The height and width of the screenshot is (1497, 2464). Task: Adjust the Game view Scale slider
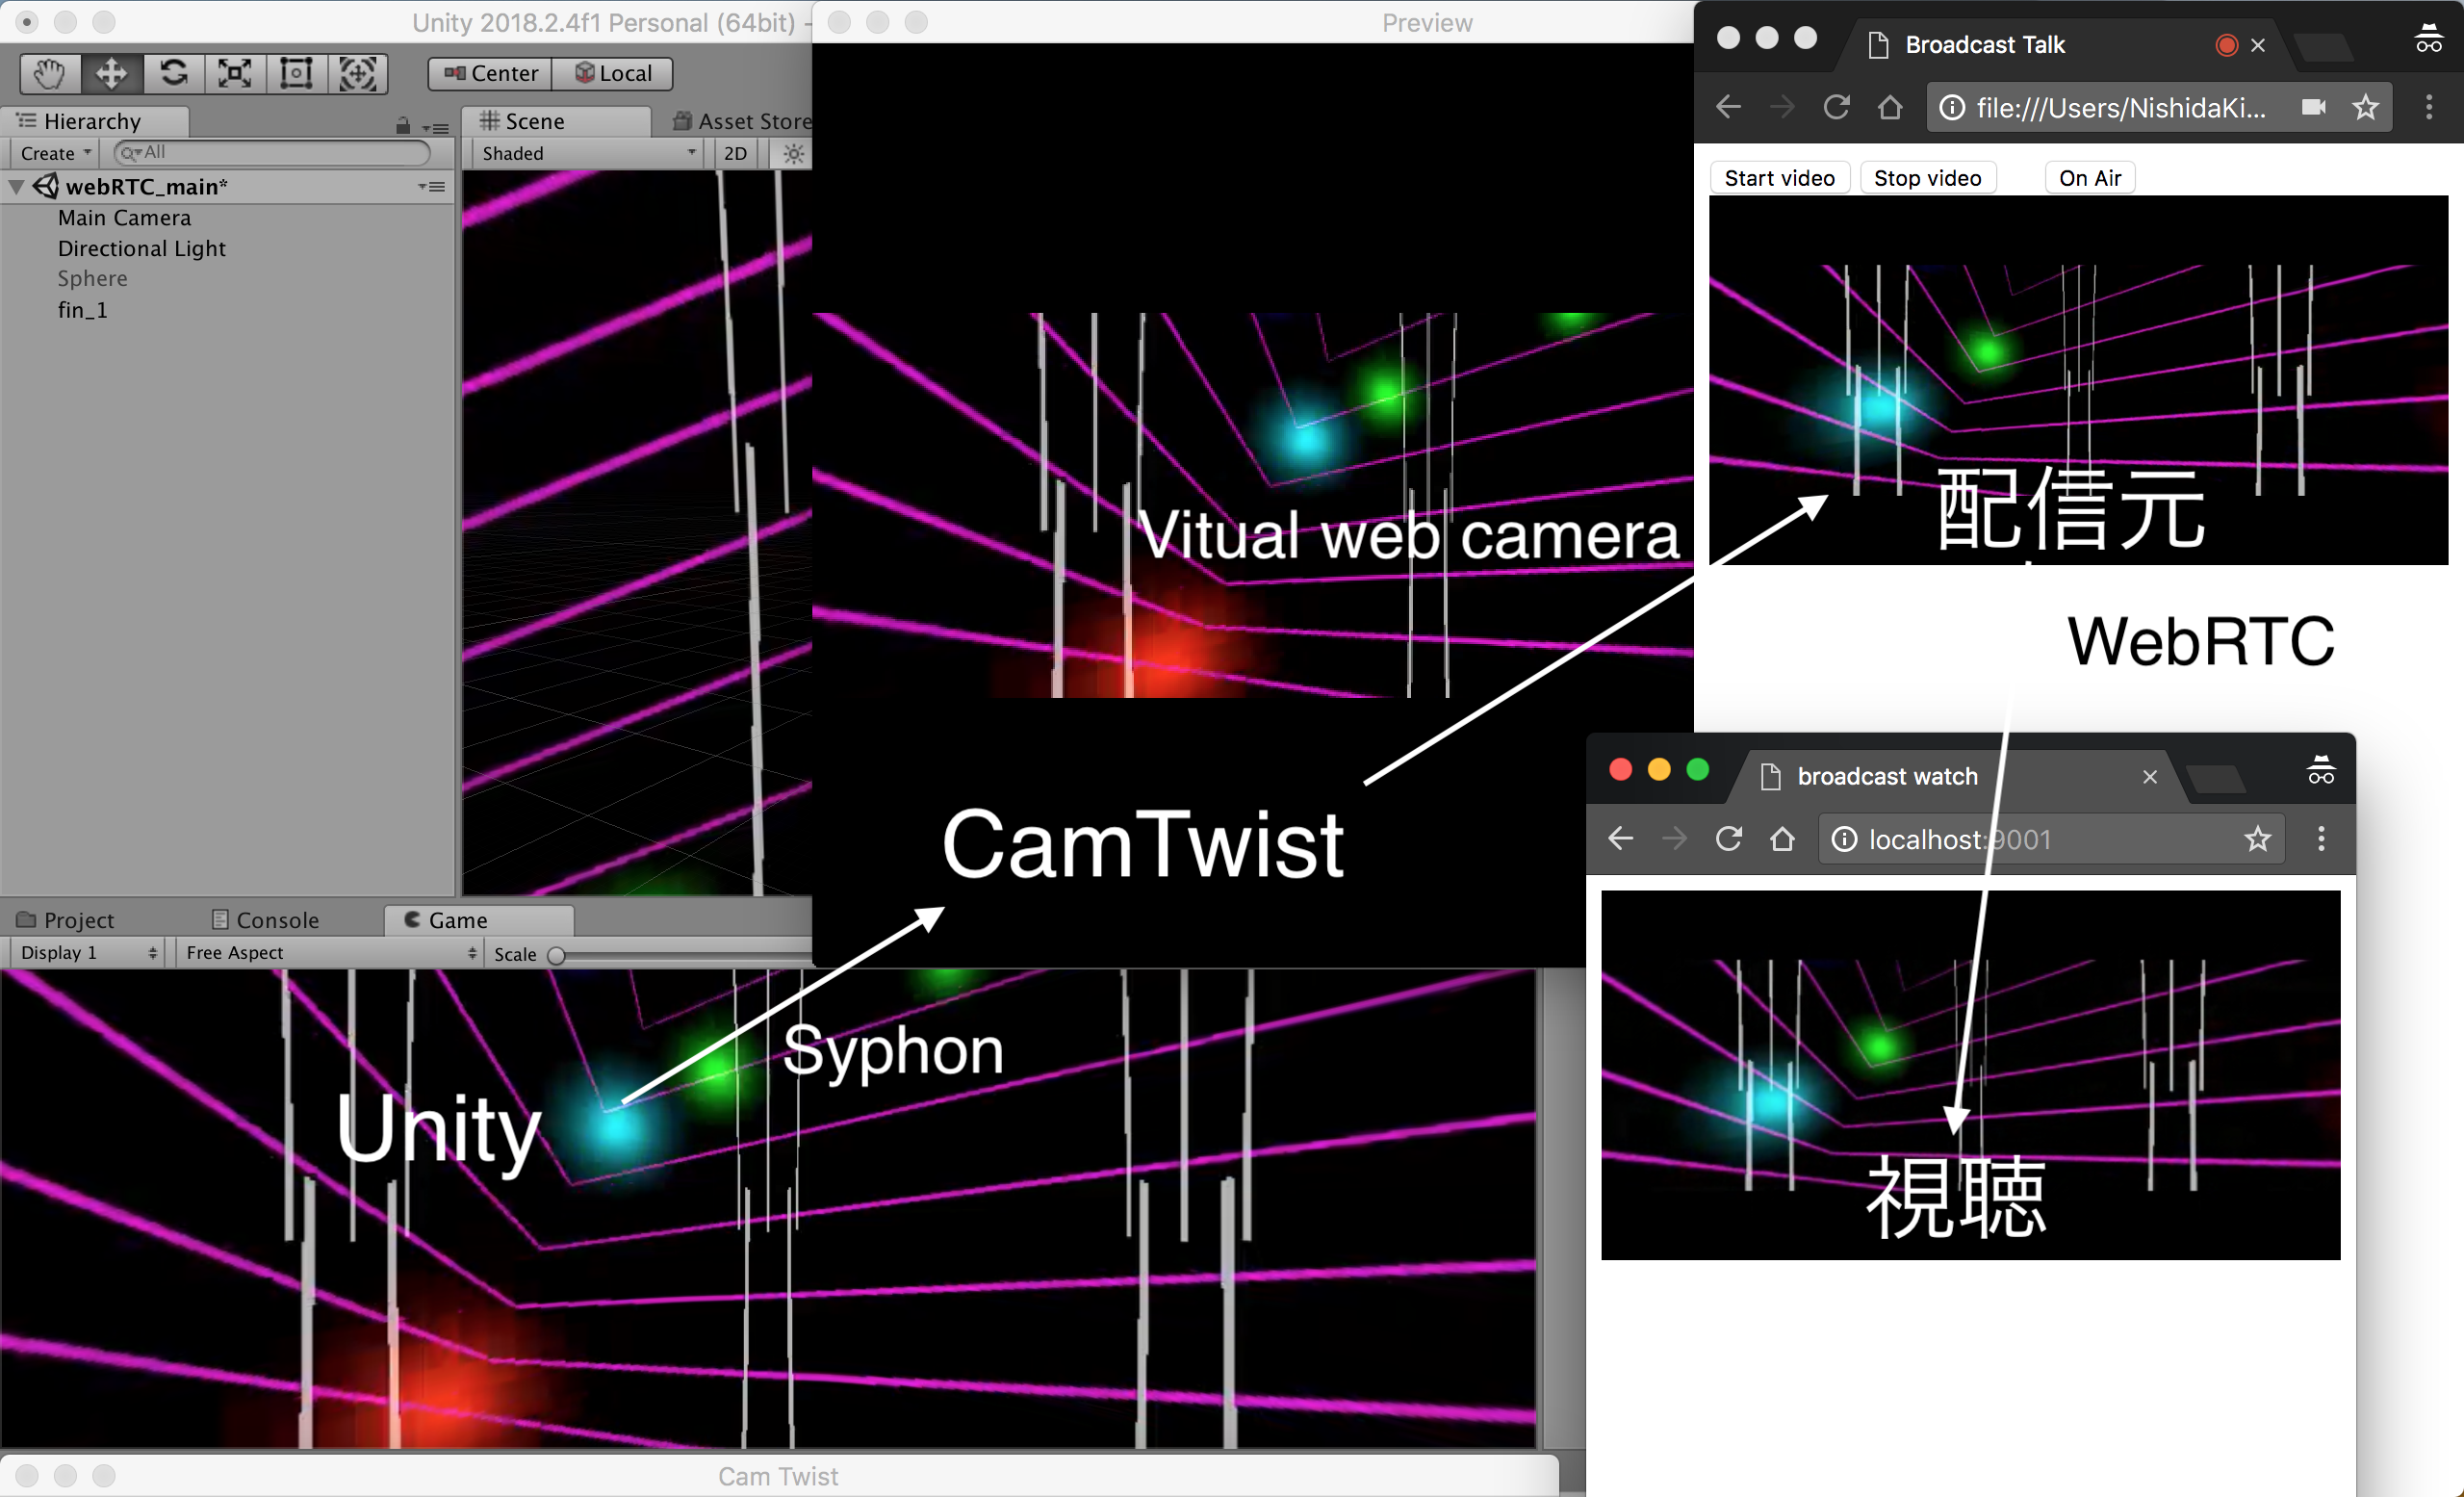557,954
